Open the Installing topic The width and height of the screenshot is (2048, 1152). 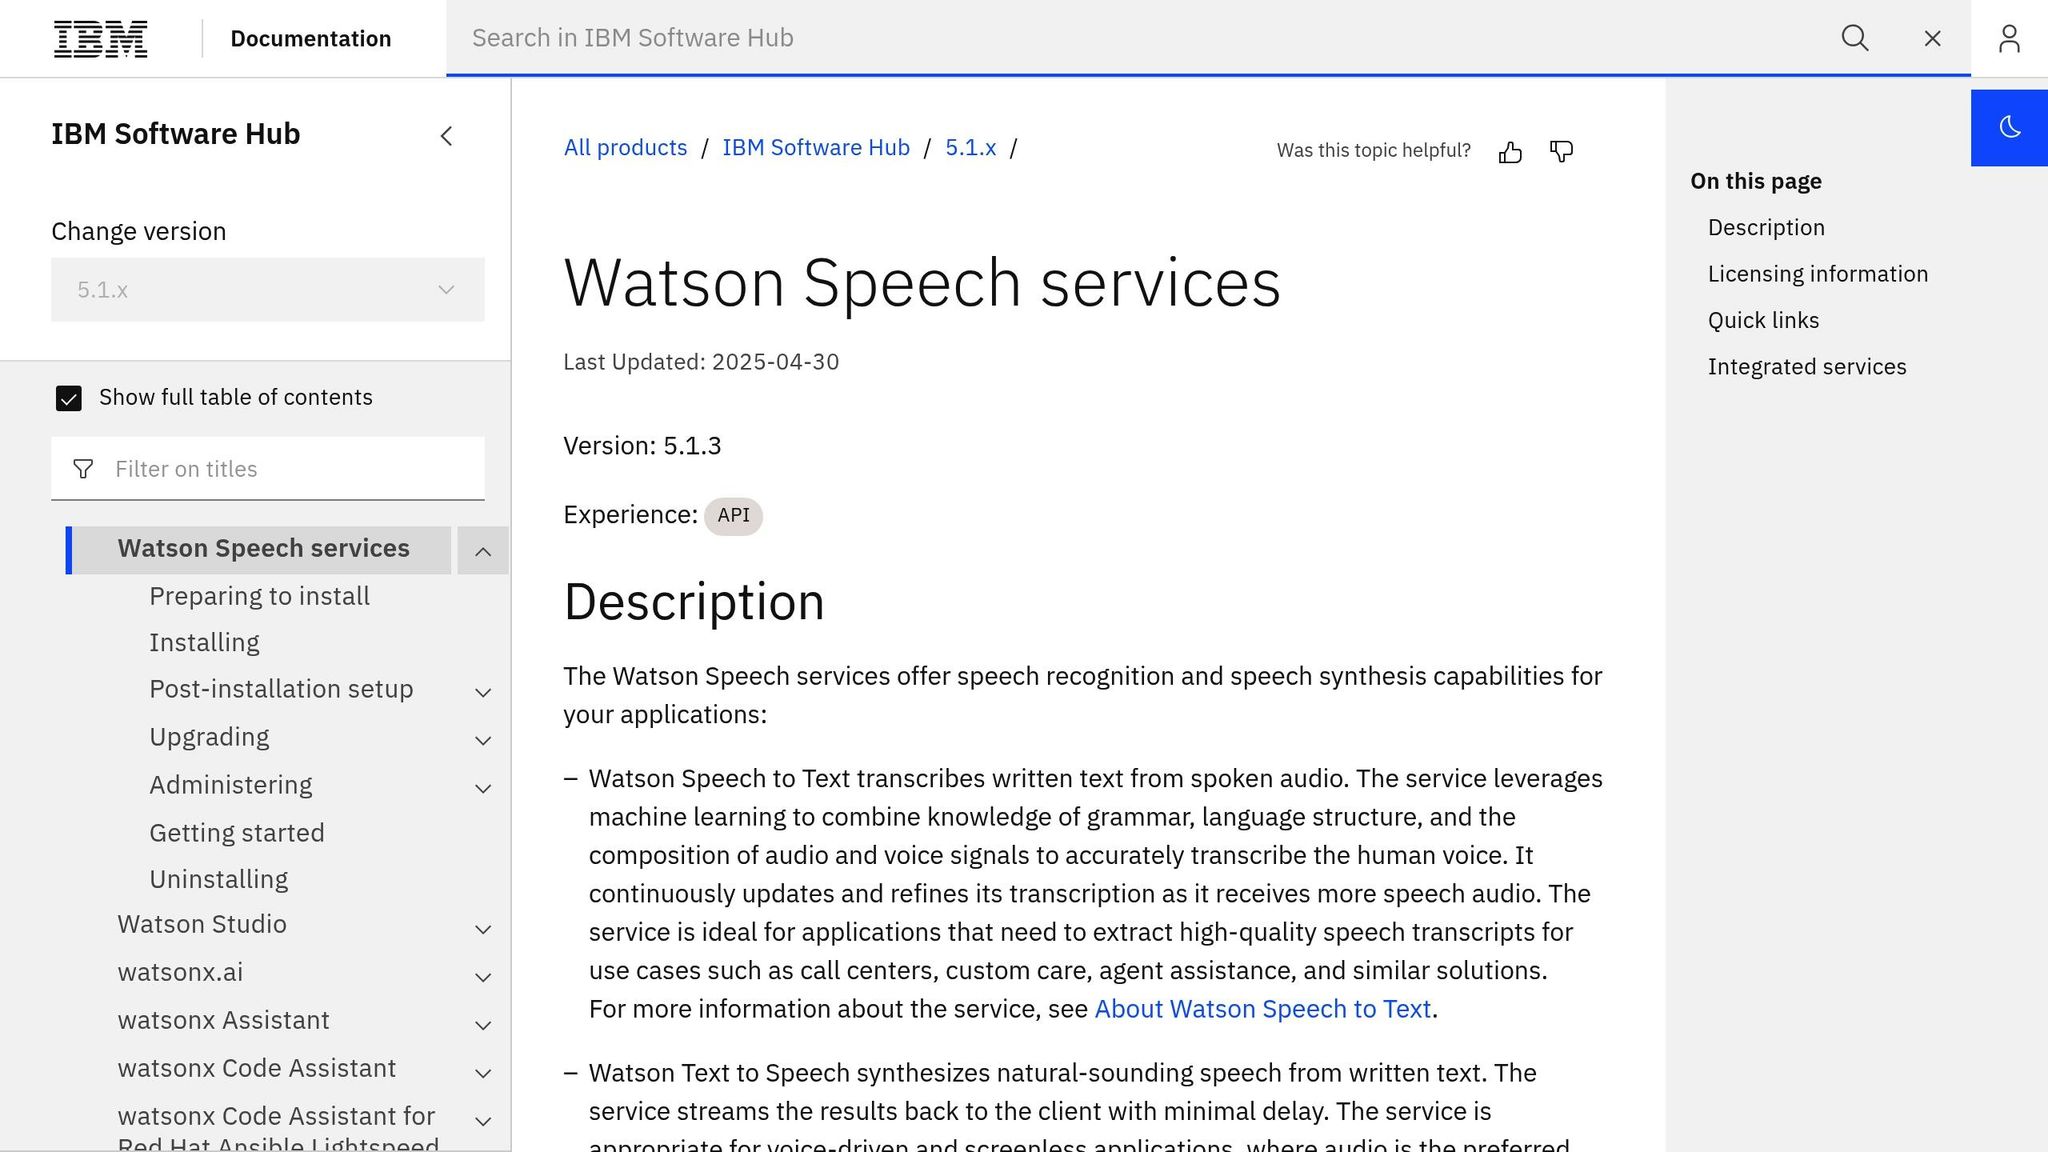[204, 642]
